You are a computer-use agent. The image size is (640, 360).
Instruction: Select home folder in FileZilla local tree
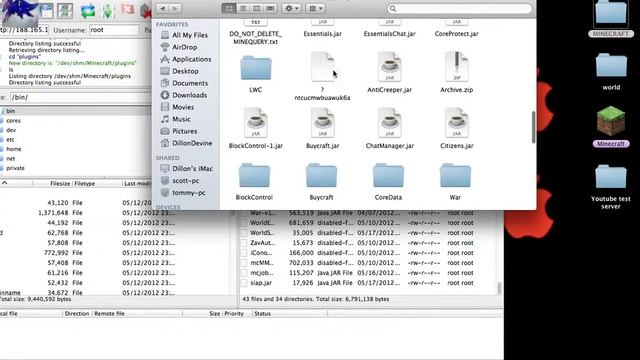pos(13,149)
